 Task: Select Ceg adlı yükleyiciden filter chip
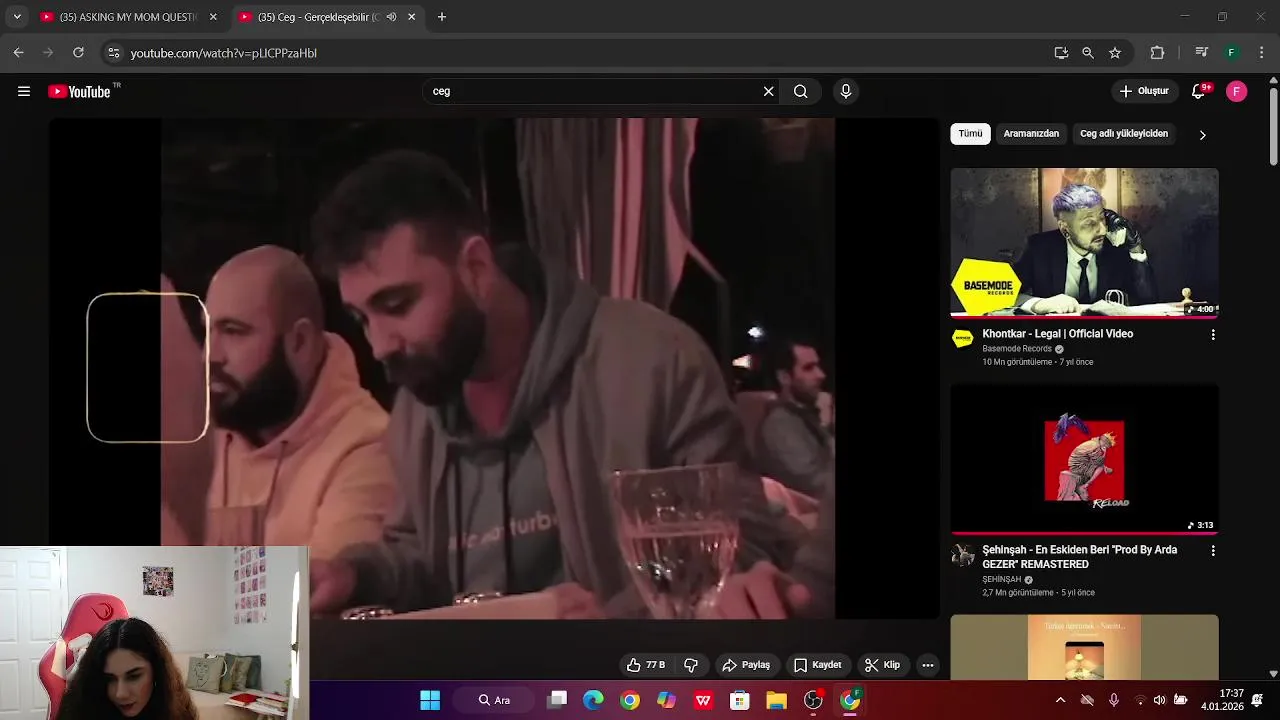[1124, 134]
